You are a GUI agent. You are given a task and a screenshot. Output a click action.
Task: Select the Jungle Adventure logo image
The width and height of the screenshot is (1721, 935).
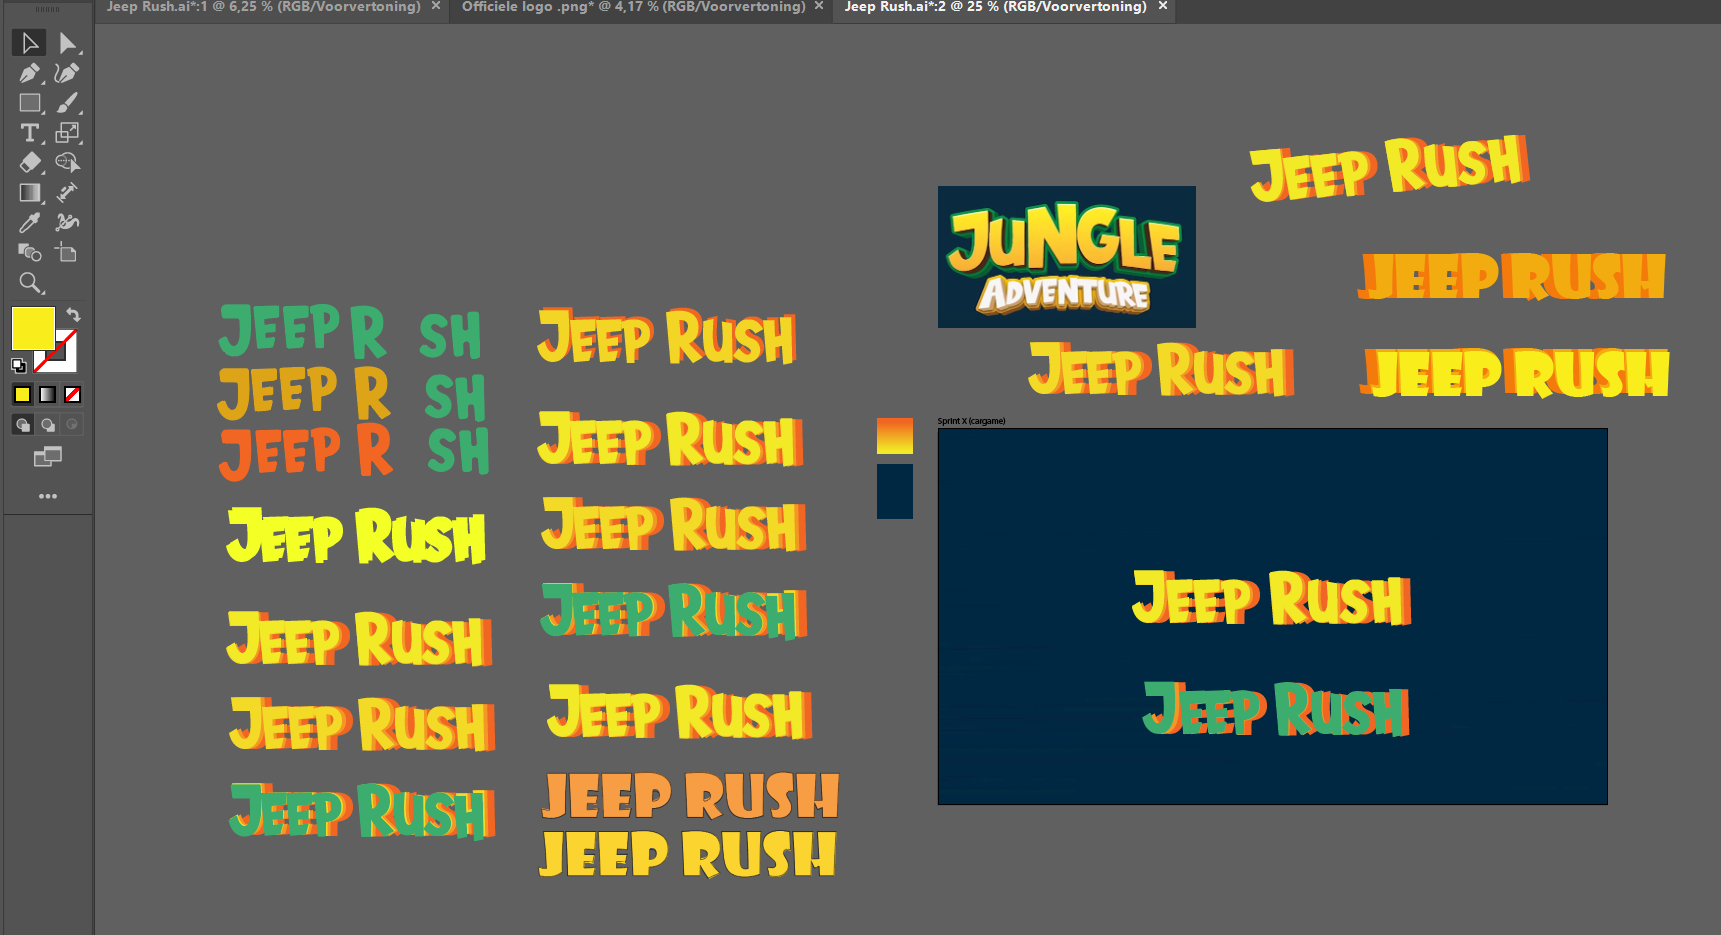click(x=1066, y=257)
